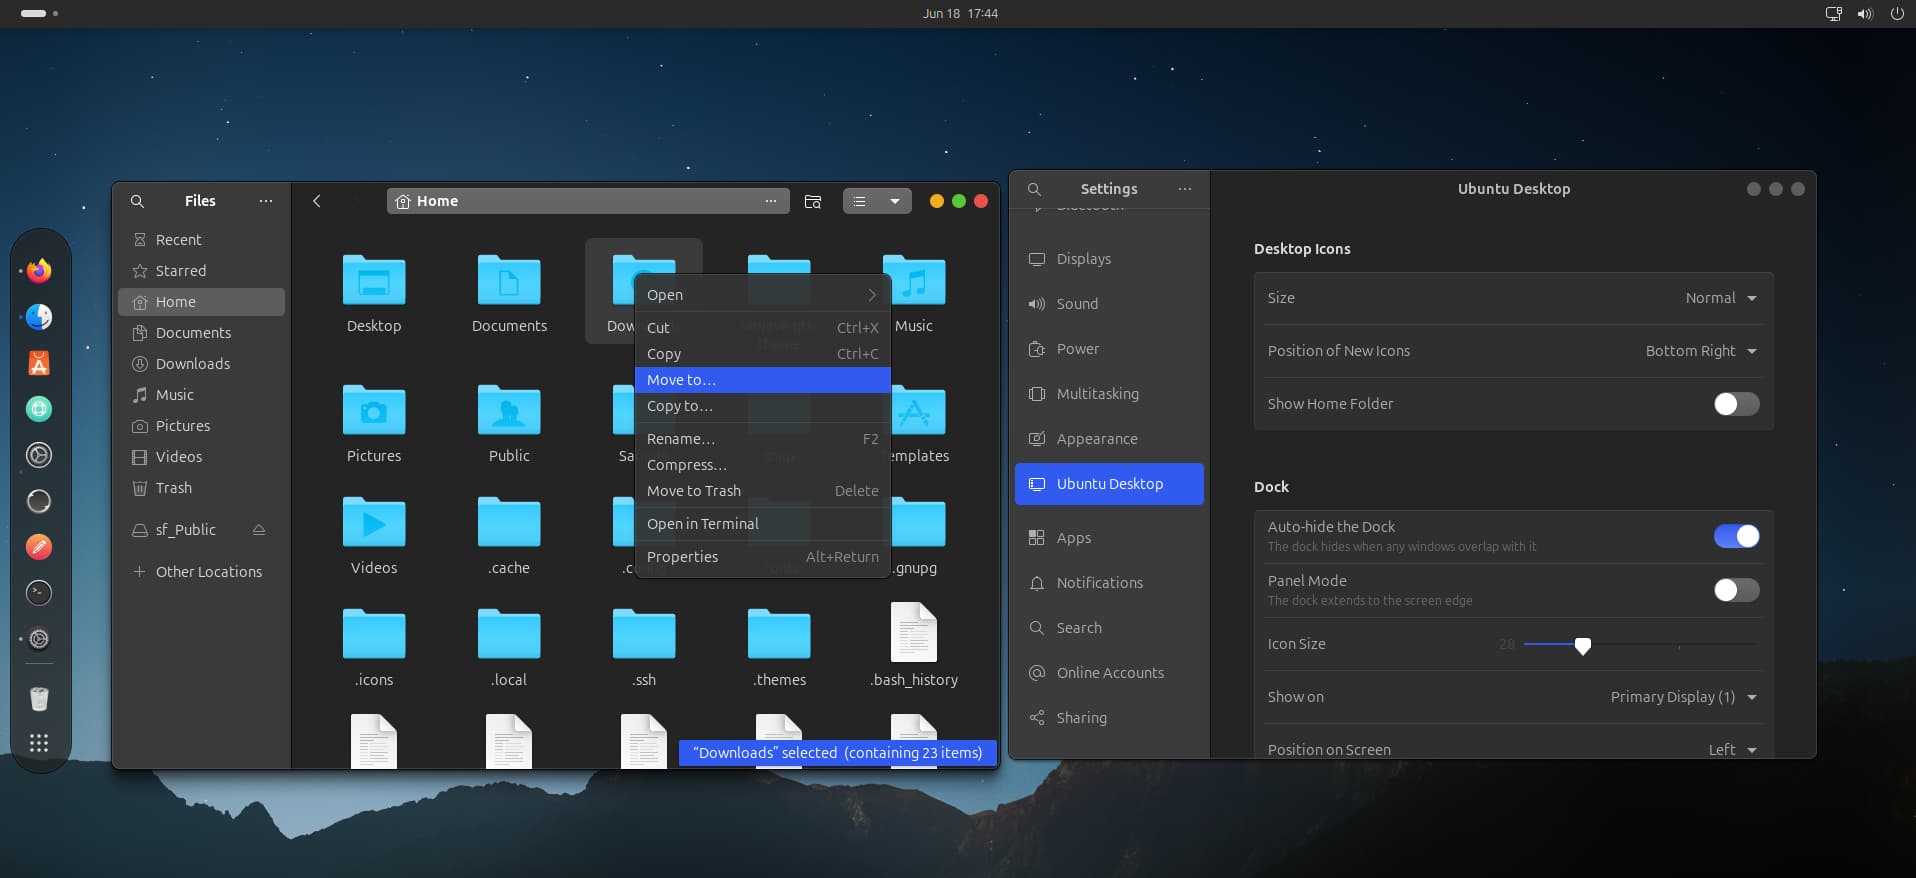Open the Show on display dropdown
Viewport: 1916px width, 878px height.
(x=1683, y=697)
